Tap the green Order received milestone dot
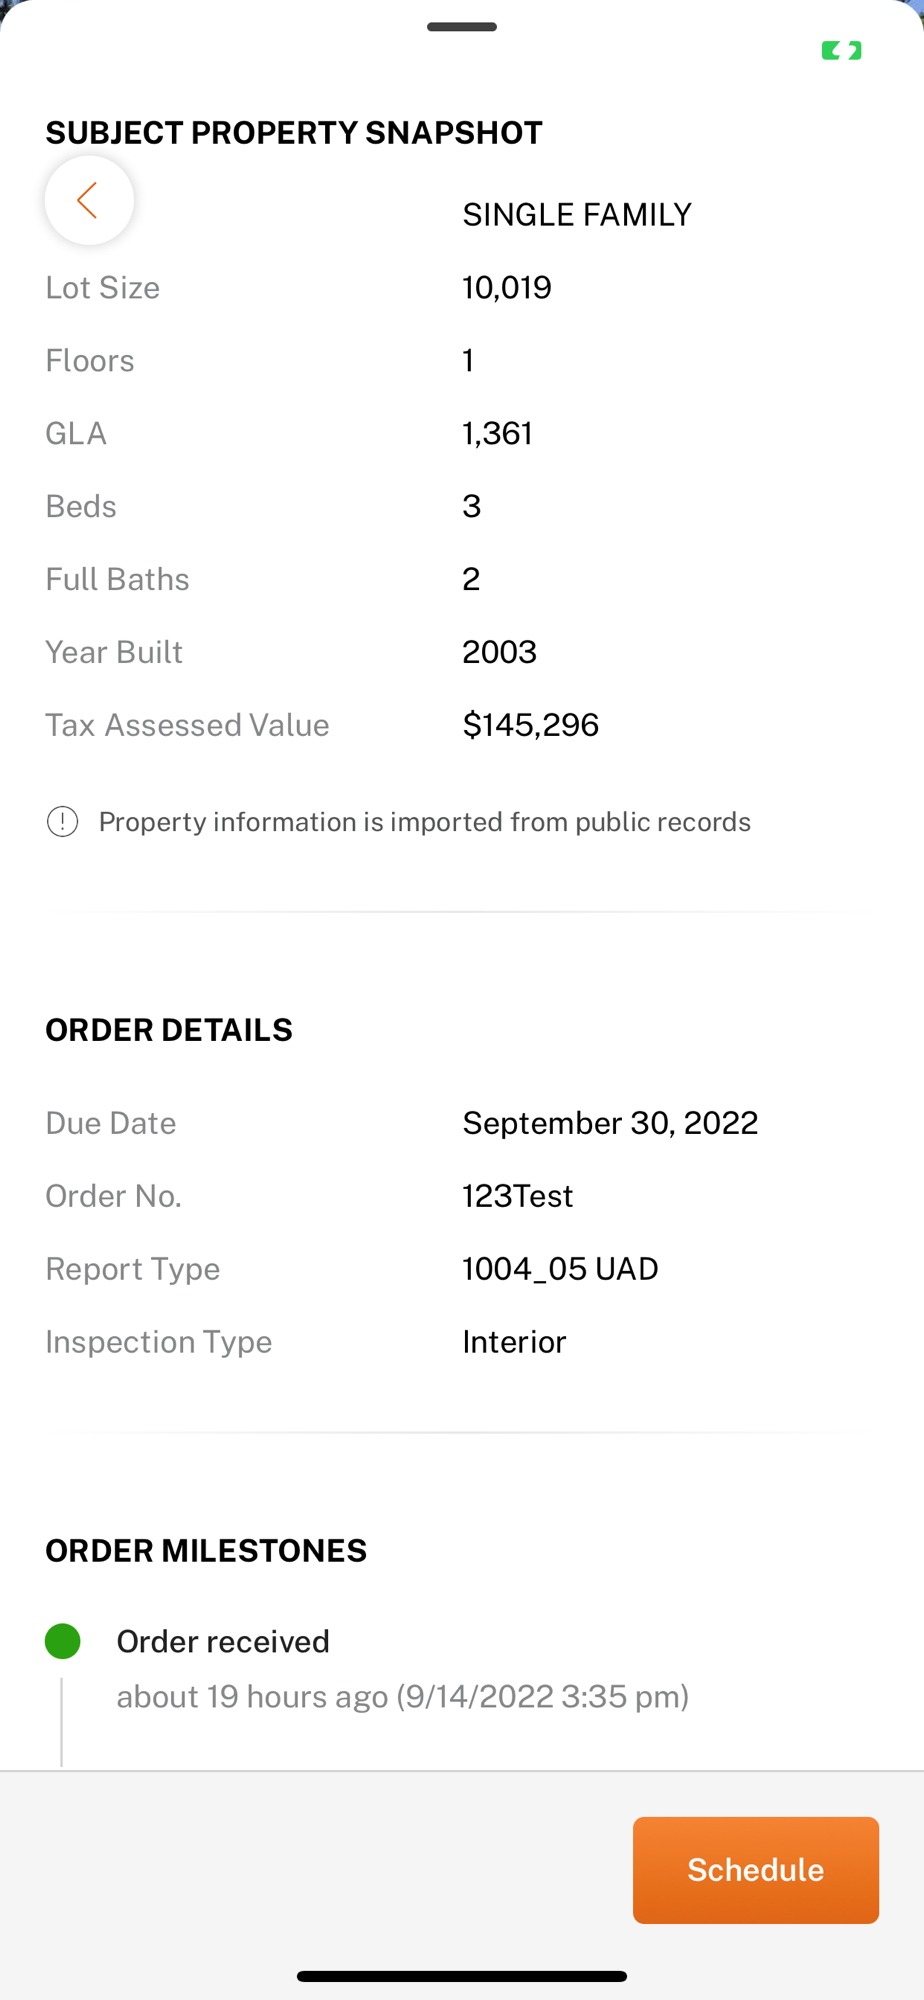Viewport: 924px width, 2000px height. tap(63, 1641)
